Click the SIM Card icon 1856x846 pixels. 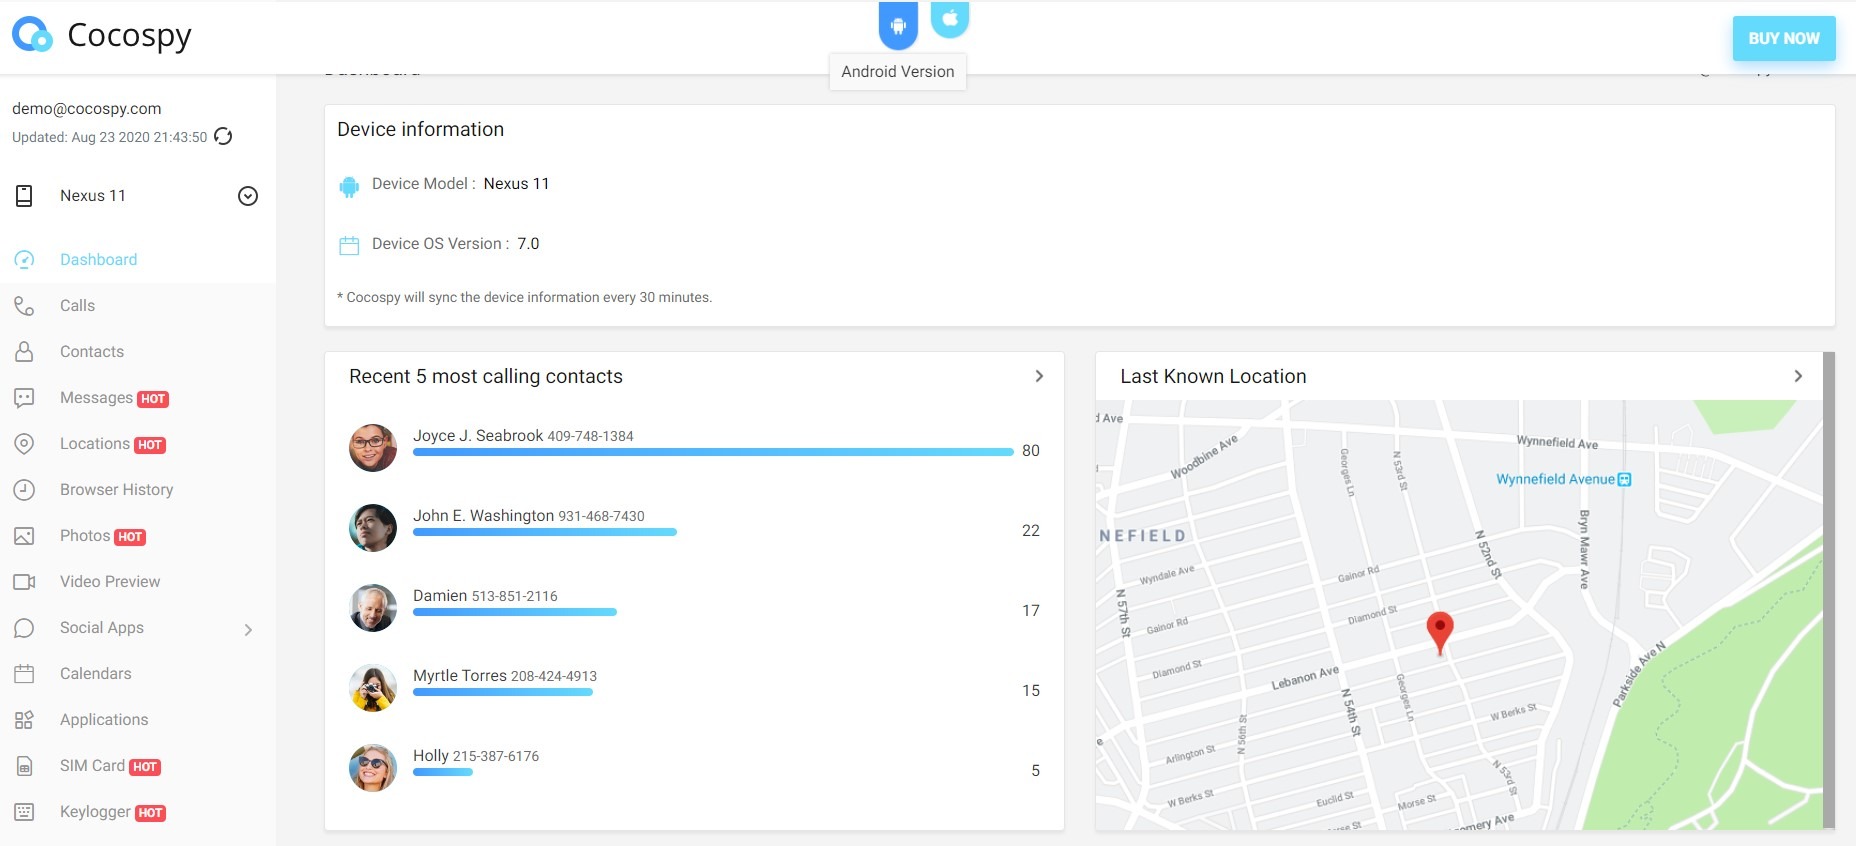tap(24, 766)
